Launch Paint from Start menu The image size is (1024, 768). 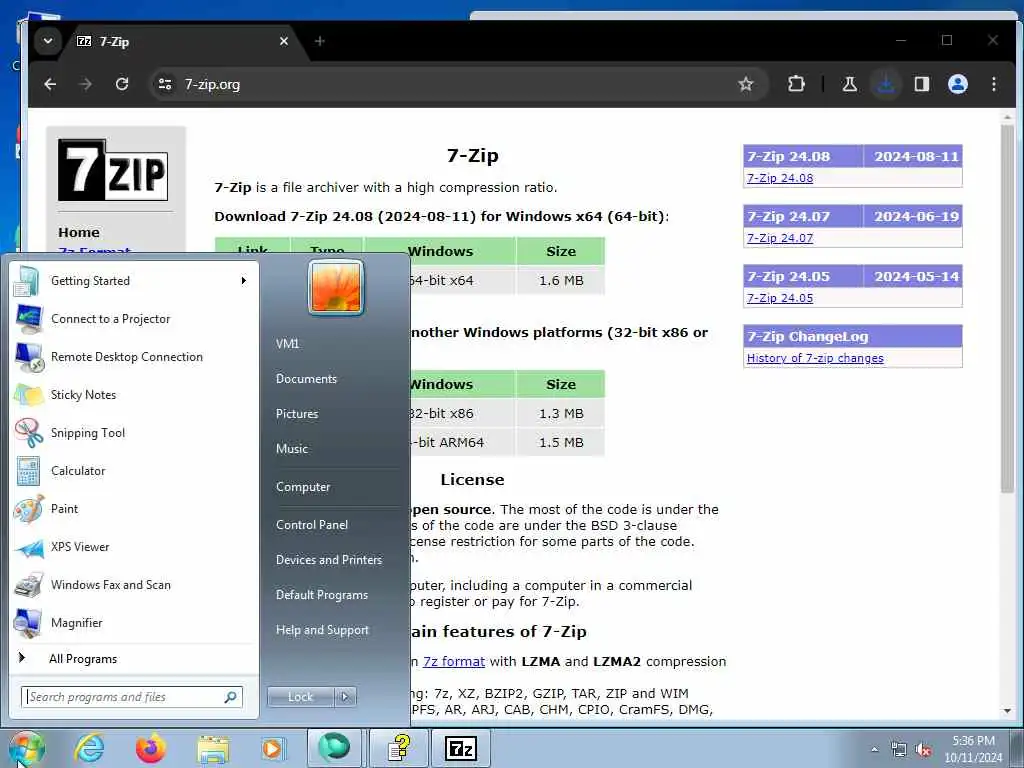click(x=133, y=509)
